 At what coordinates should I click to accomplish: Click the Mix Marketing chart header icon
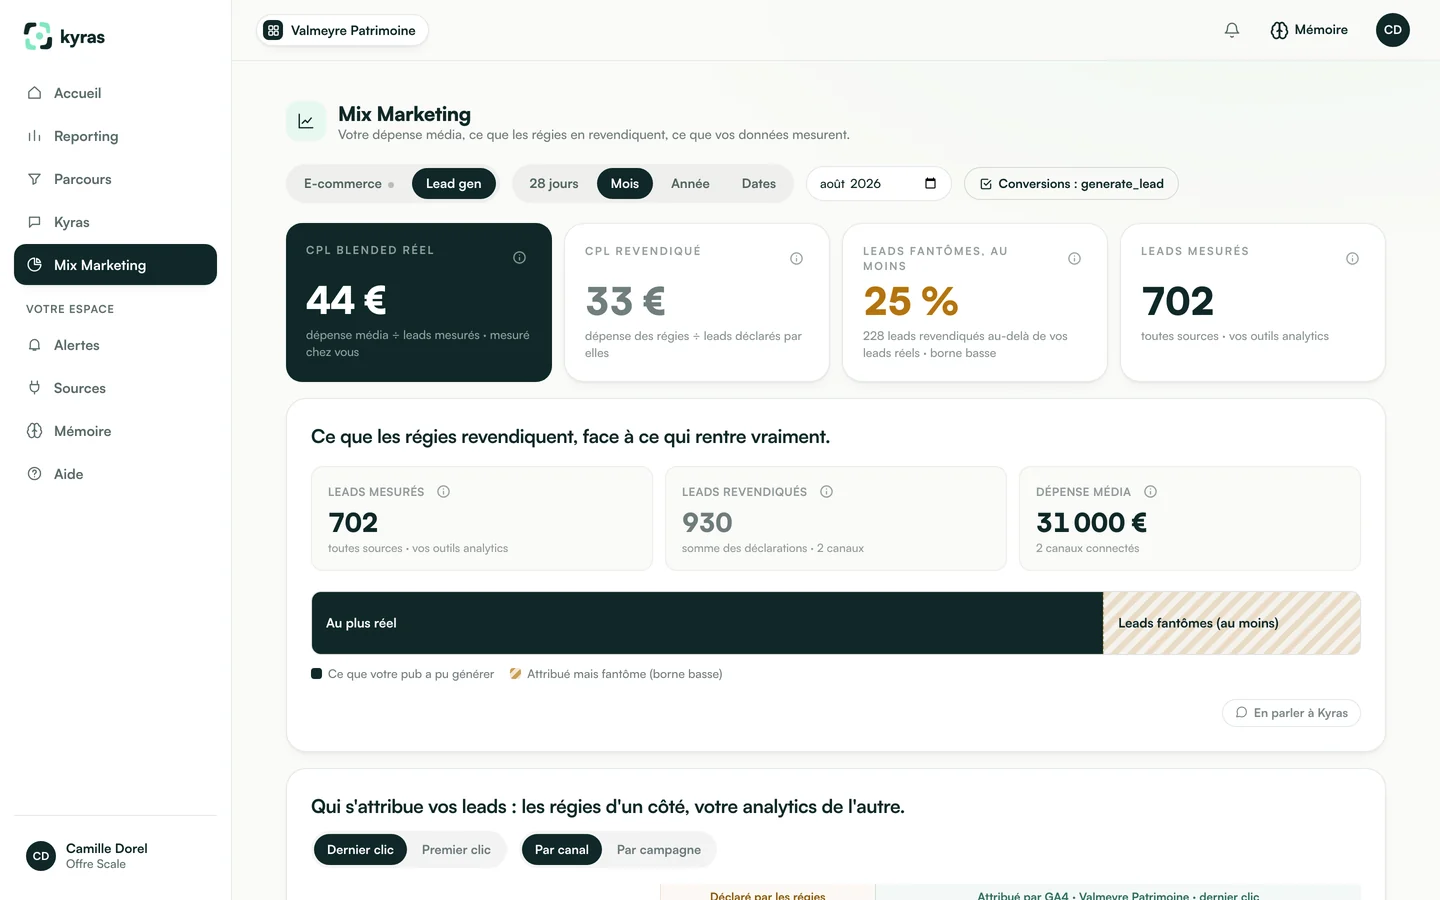pyautogui.click(x=306, y=122)
